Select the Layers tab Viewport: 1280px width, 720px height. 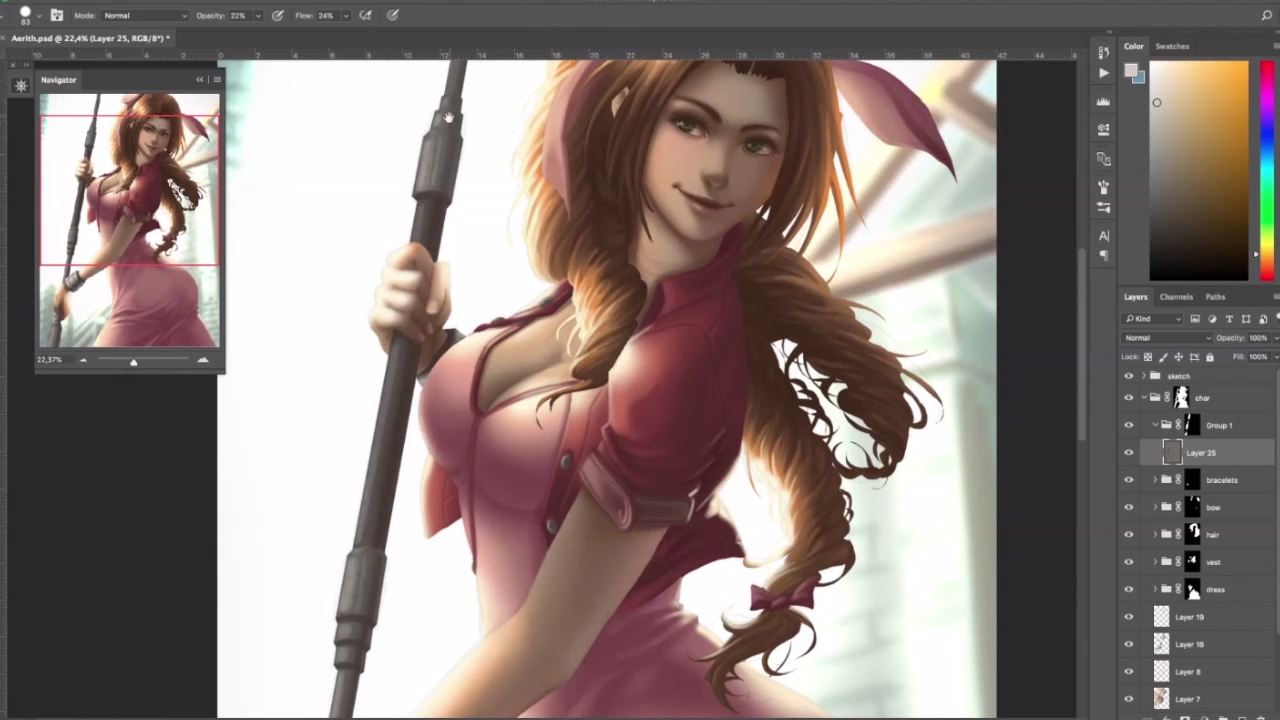1135,297
